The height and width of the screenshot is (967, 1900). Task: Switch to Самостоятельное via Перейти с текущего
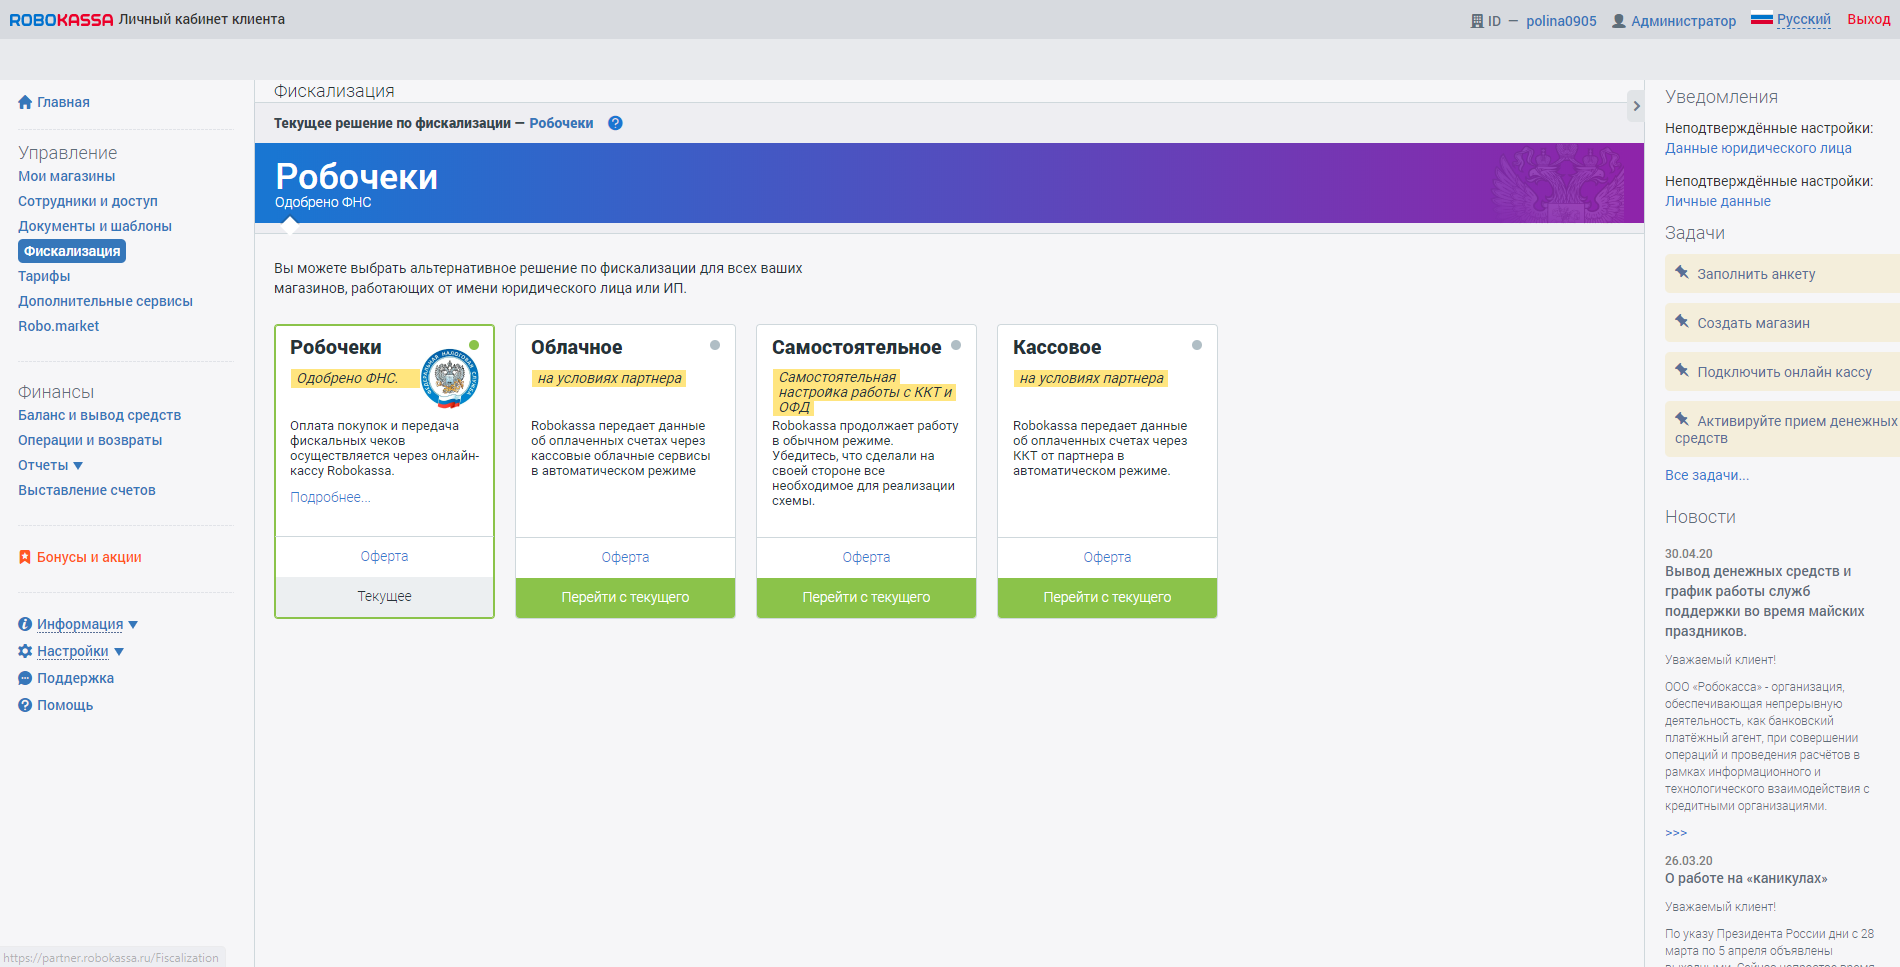pos(866,597)
